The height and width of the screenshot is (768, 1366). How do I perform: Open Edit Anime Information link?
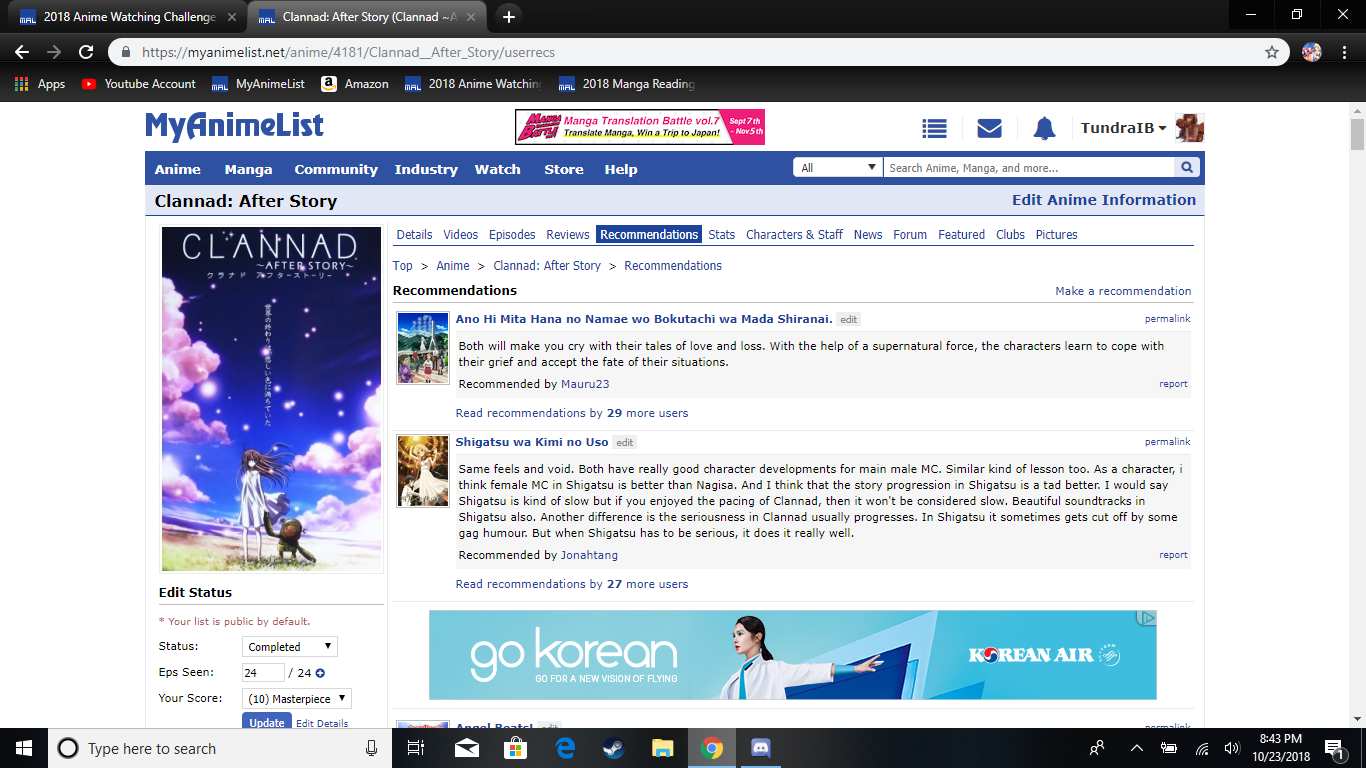pyautogui.click(x=1104, y=200)
